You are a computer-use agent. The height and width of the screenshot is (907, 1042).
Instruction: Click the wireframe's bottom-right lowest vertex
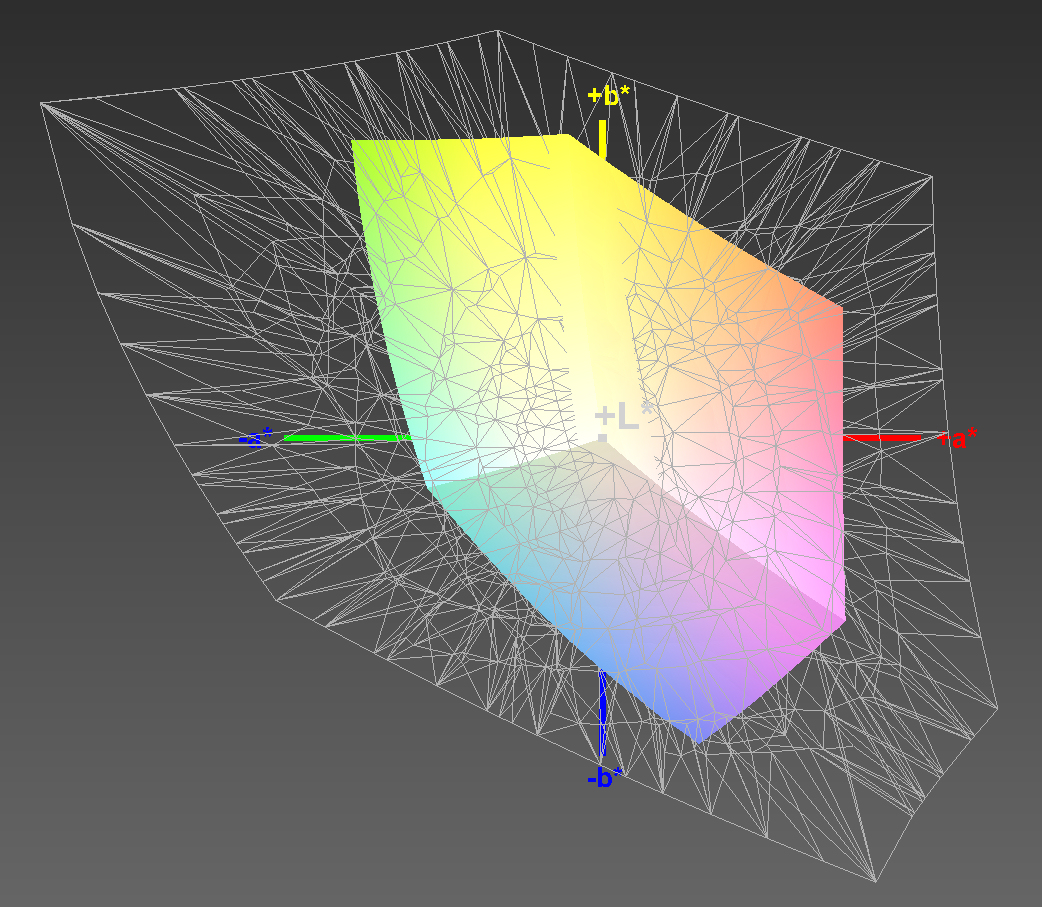877,881
